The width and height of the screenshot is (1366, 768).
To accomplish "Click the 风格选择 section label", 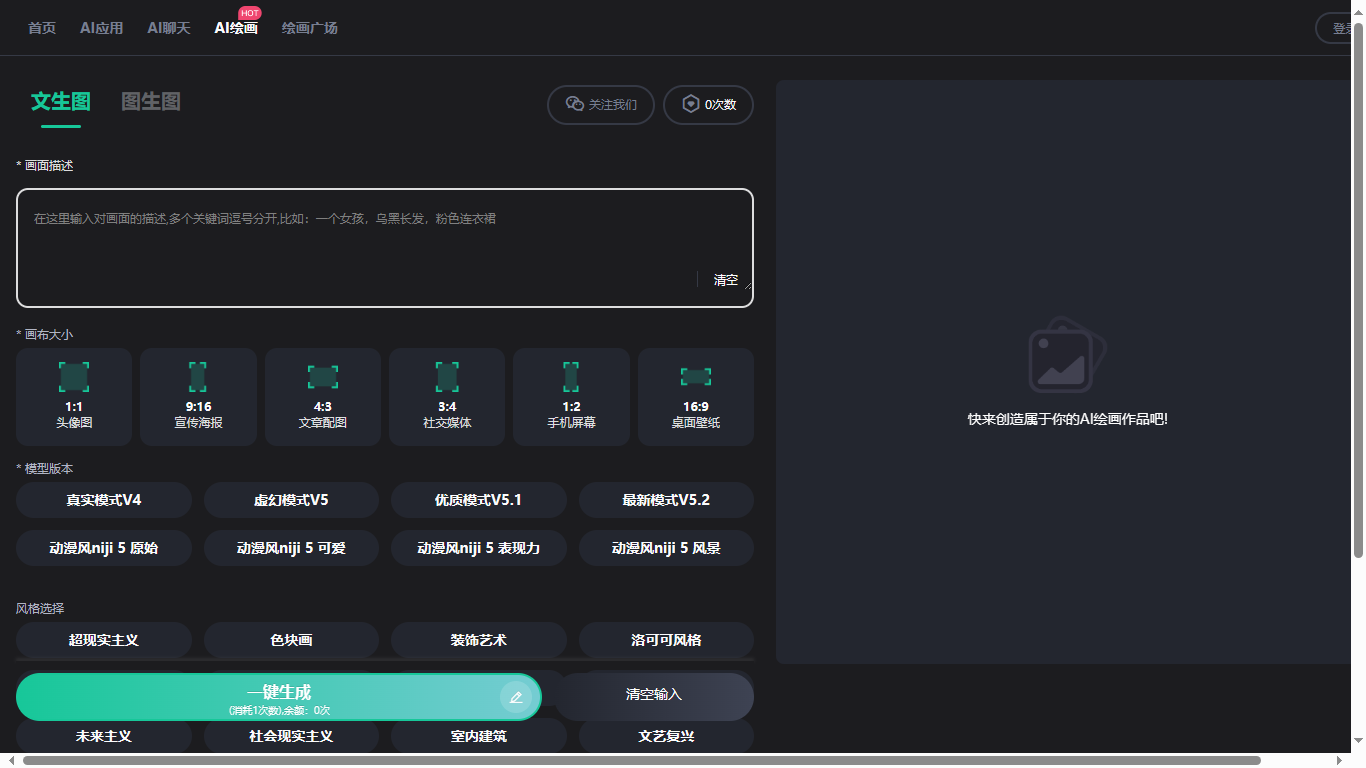I will click(40, 608).
